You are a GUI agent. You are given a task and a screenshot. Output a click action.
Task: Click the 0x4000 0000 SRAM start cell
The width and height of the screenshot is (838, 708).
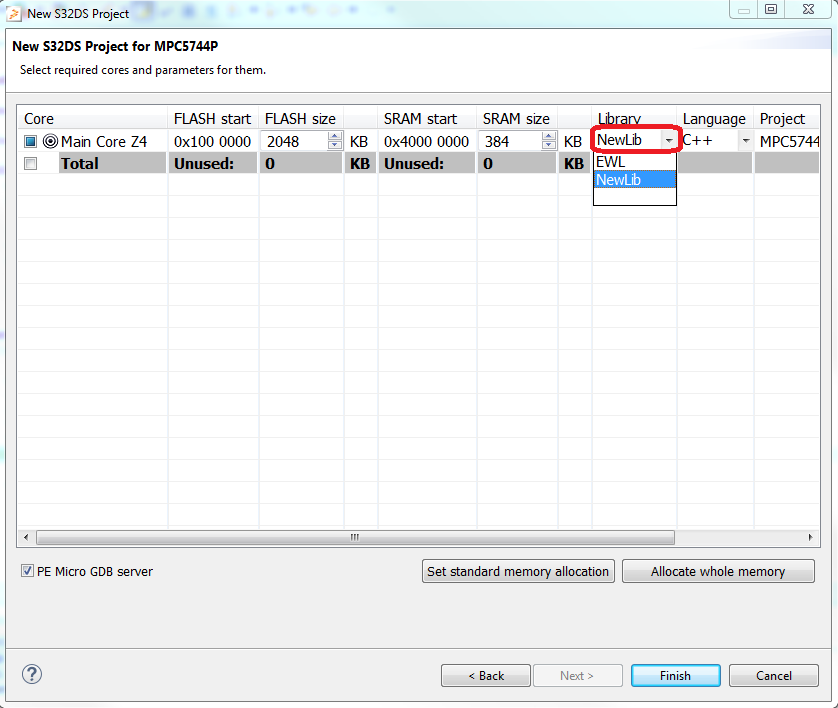point(426,142)
